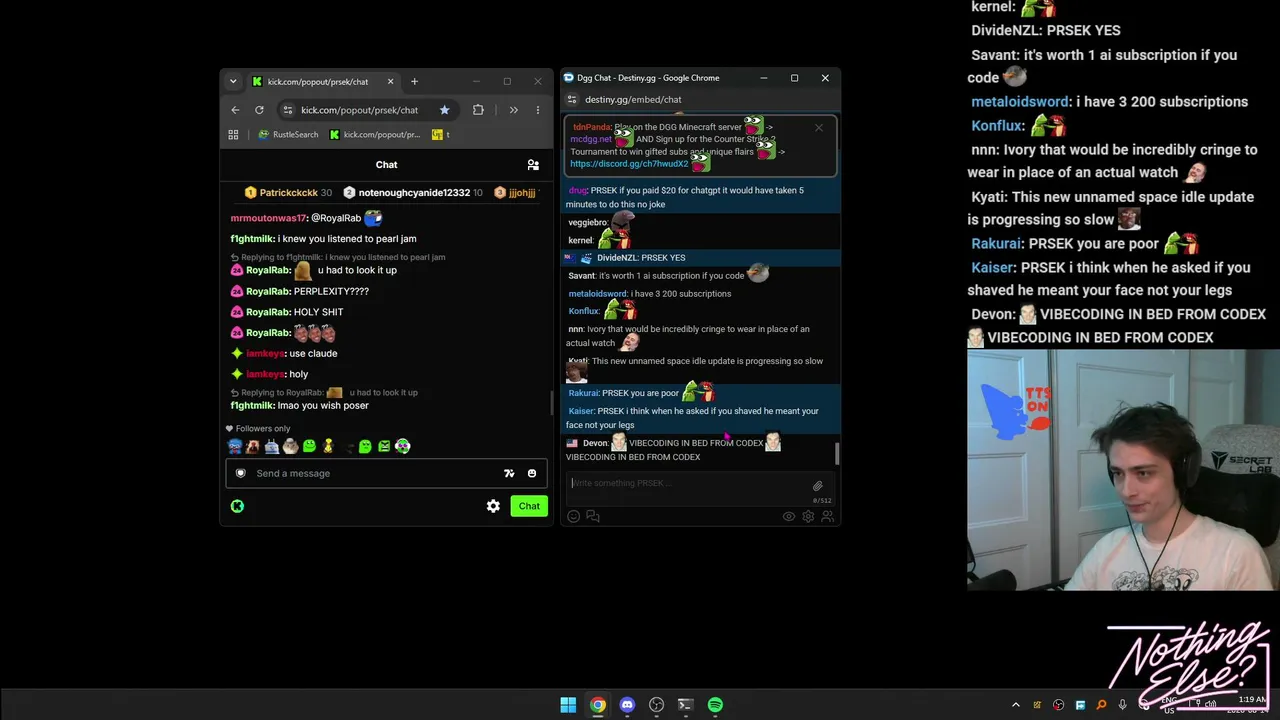Send message with green Chat button

[529, 506]
